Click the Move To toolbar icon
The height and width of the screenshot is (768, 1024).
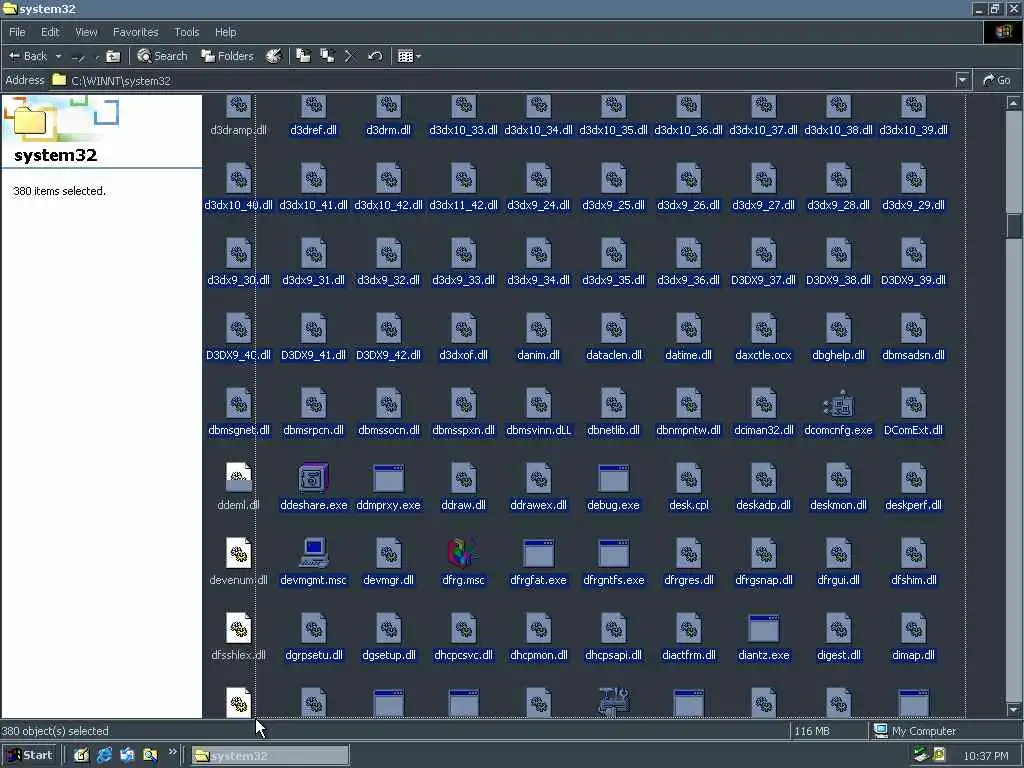pos(303,56)
